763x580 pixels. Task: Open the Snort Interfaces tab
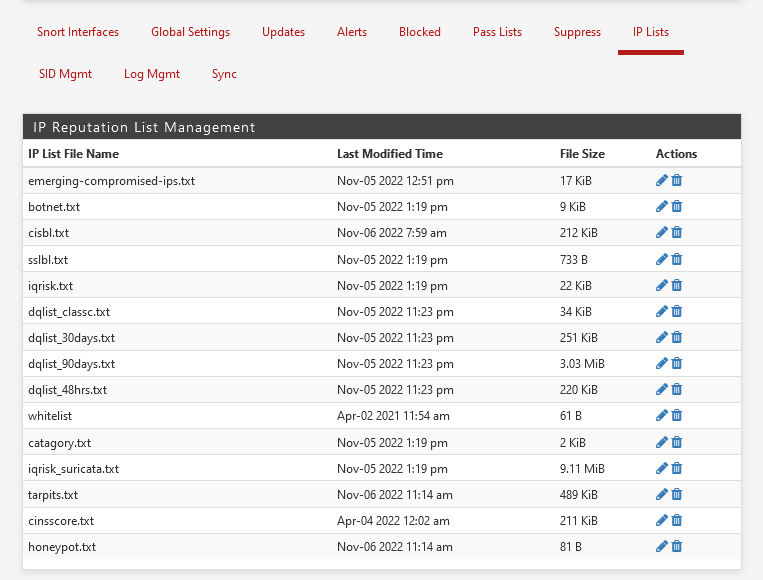(x=78, y=32)
